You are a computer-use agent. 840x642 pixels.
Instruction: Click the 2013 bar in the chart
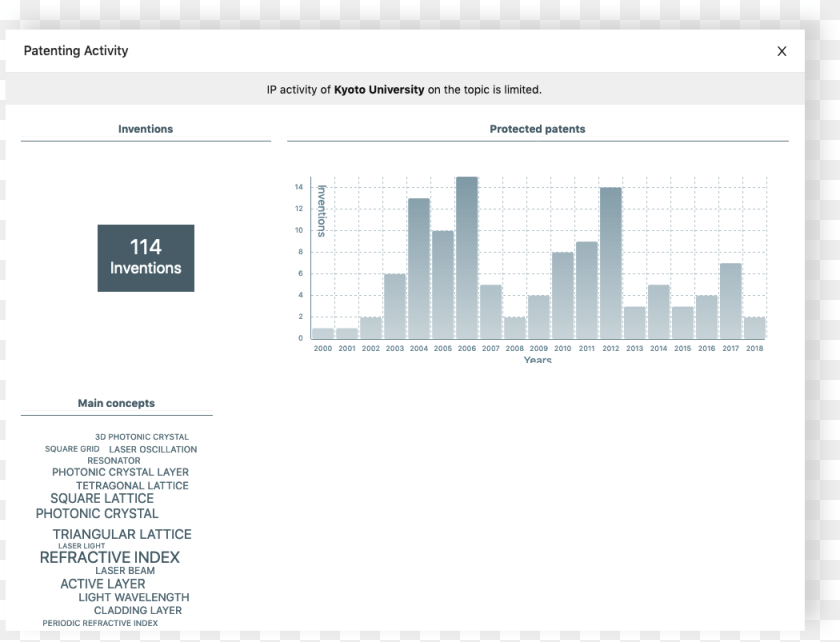pyautogui.click(x=635, y=323)
